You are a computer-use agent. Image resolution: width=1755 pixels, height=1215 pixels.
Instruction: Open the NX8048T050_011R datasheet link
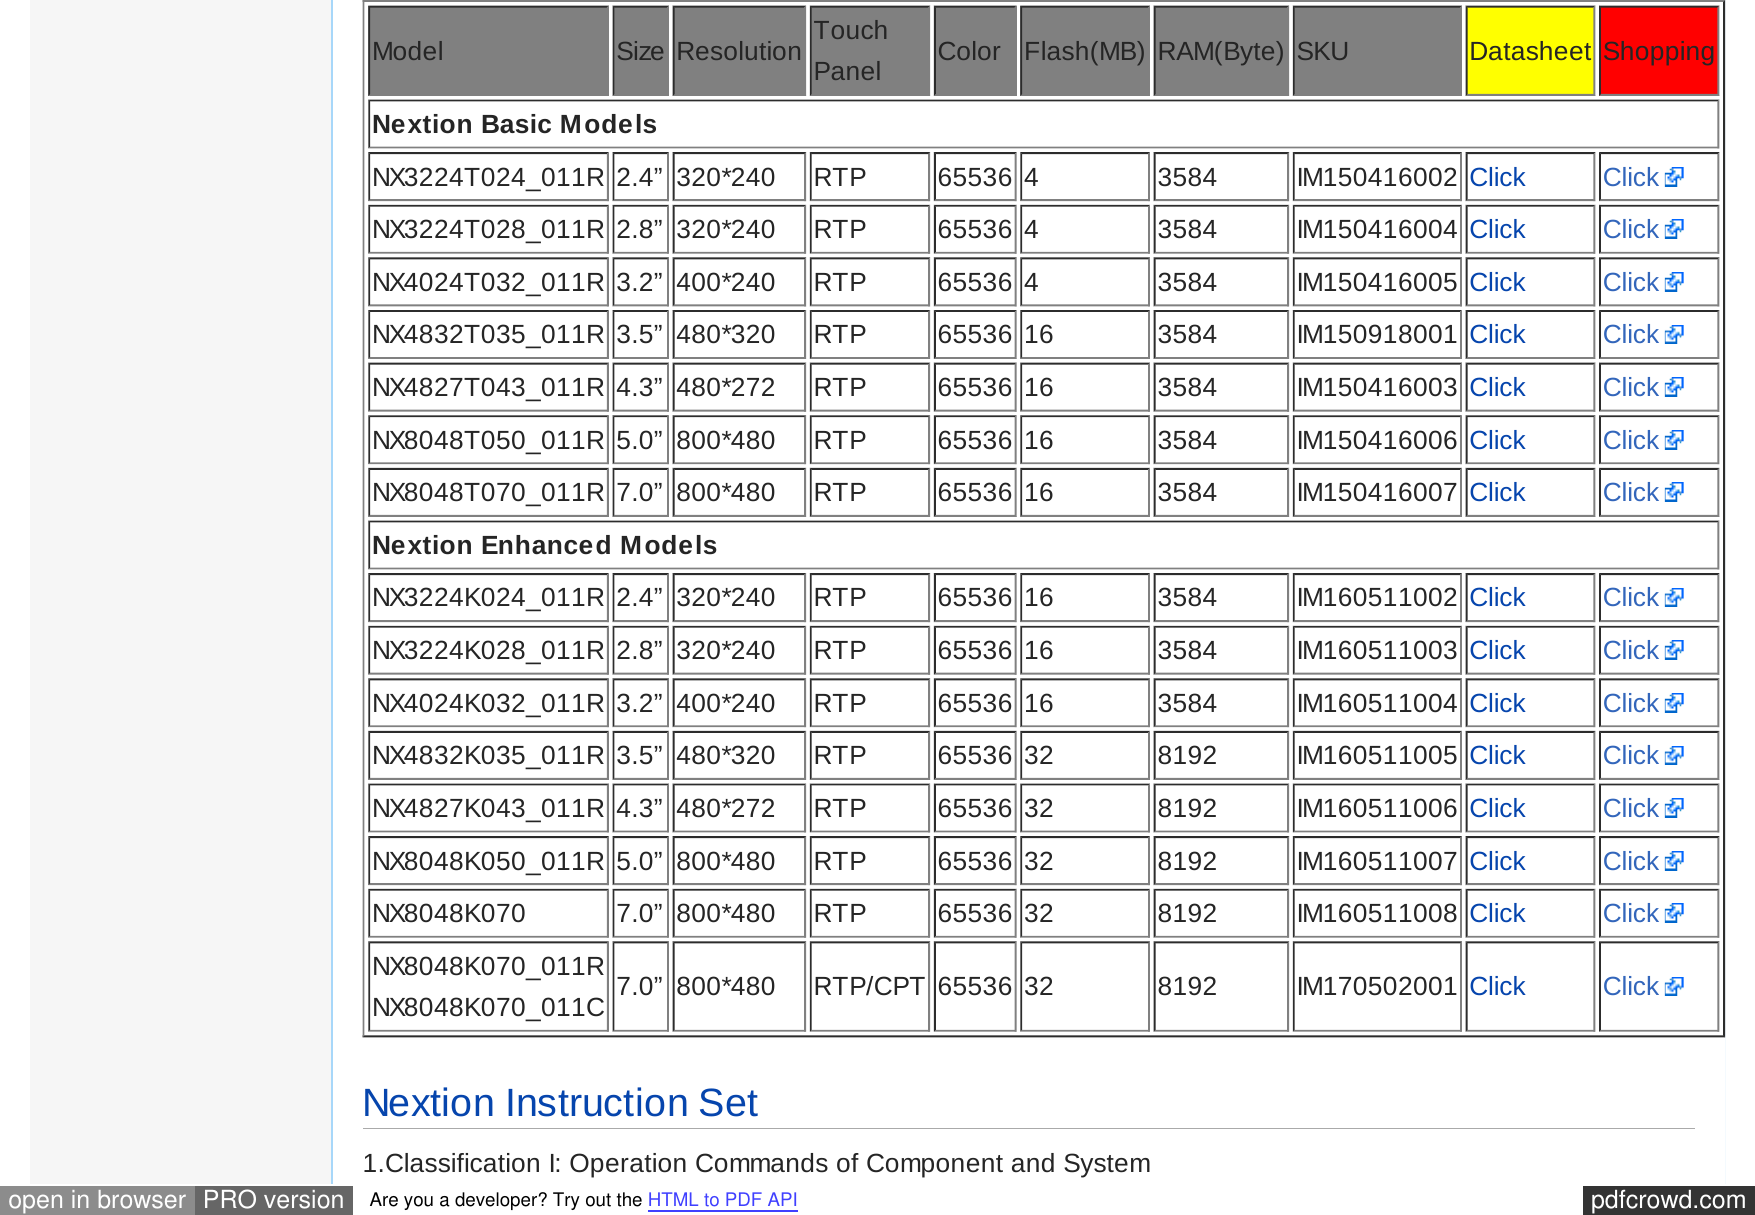tap(1496, 439)
